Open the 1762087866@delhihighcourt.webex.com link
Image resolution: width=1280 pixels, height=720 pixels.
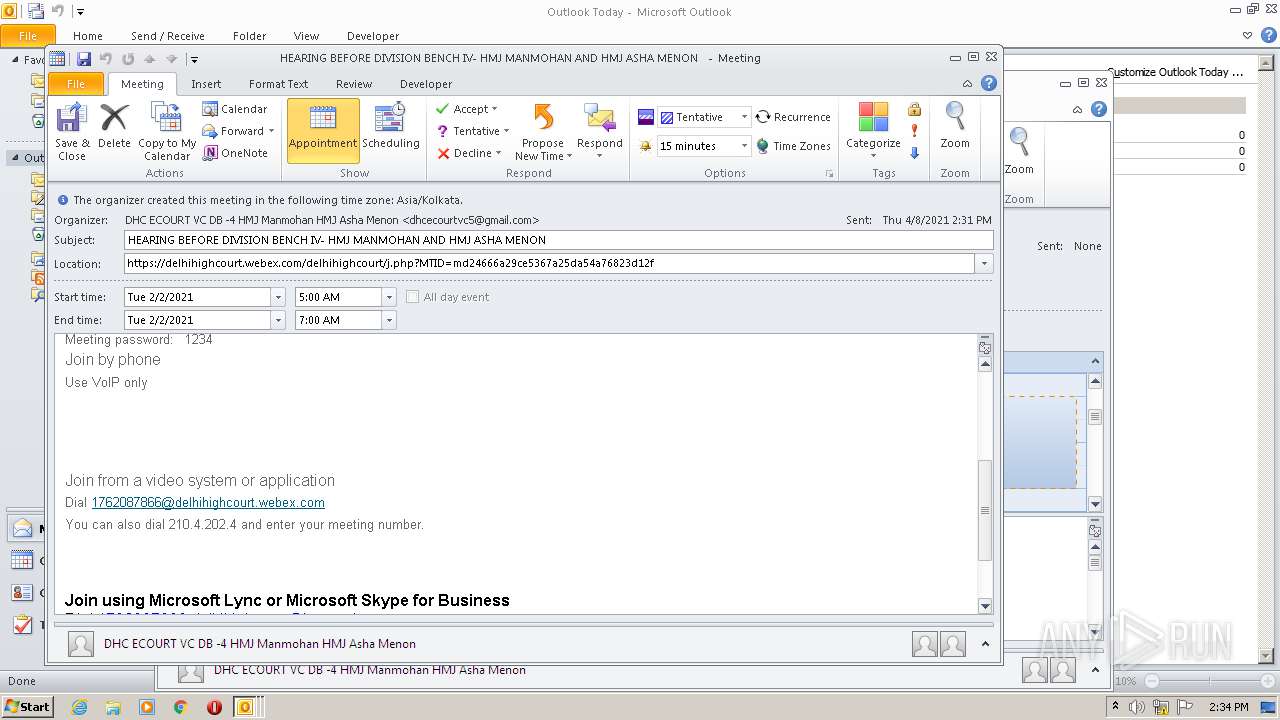(x=208, y=503)
